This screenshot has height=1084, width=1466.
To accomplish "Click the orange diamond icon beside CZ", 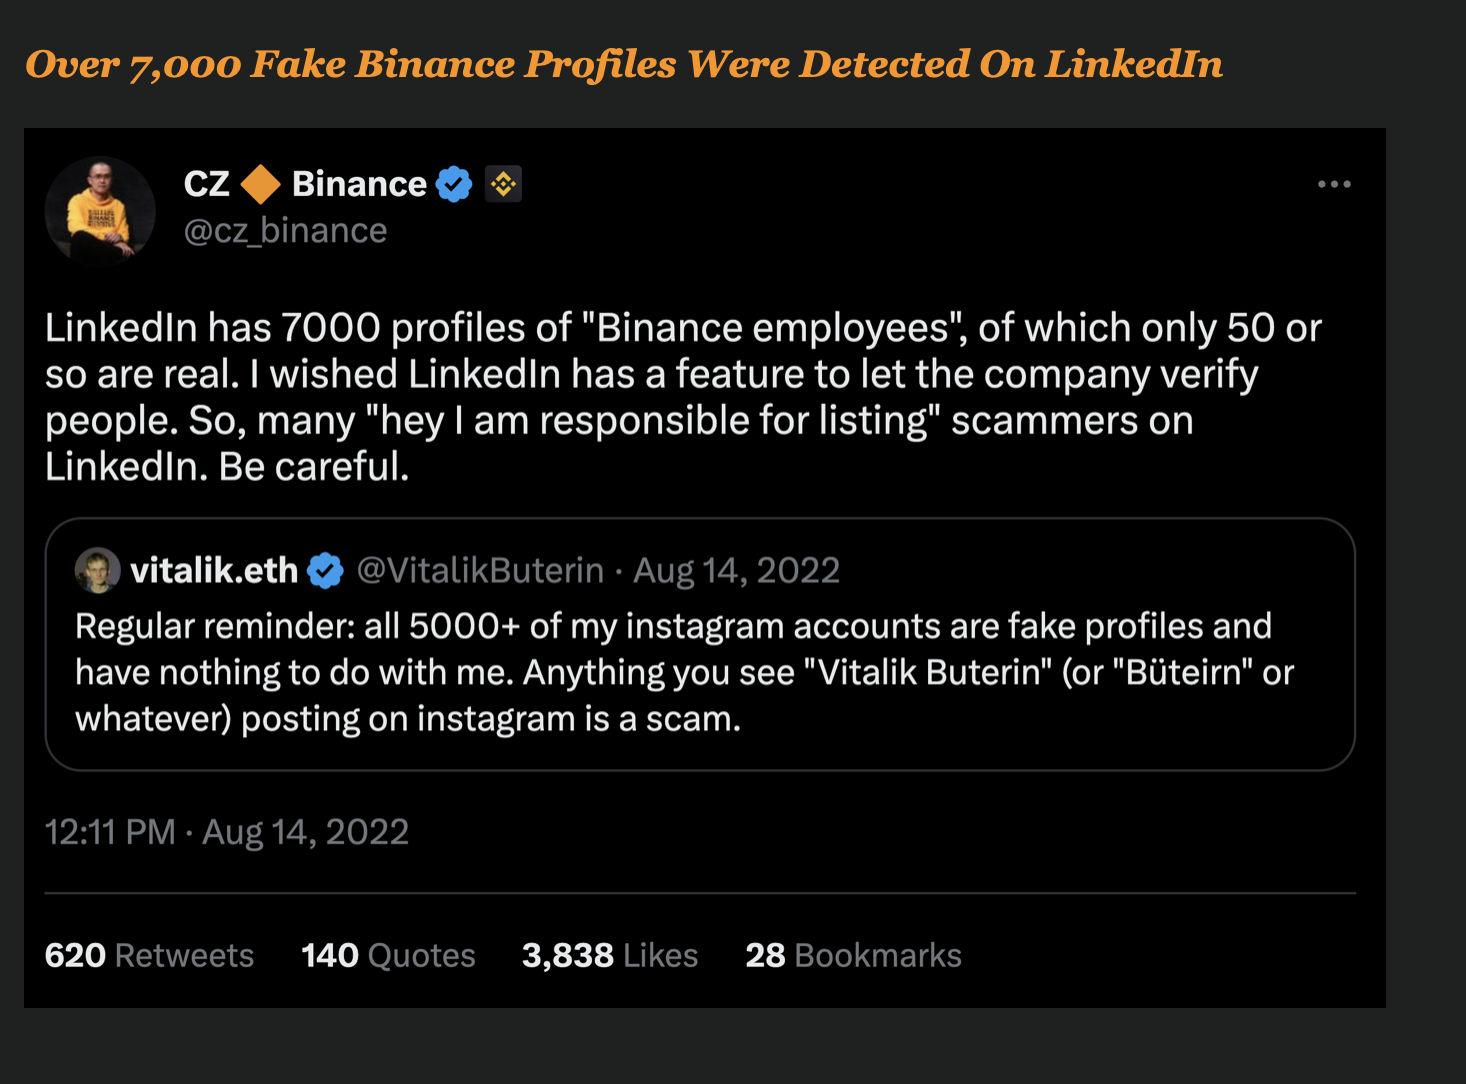I will click(261, 184).
